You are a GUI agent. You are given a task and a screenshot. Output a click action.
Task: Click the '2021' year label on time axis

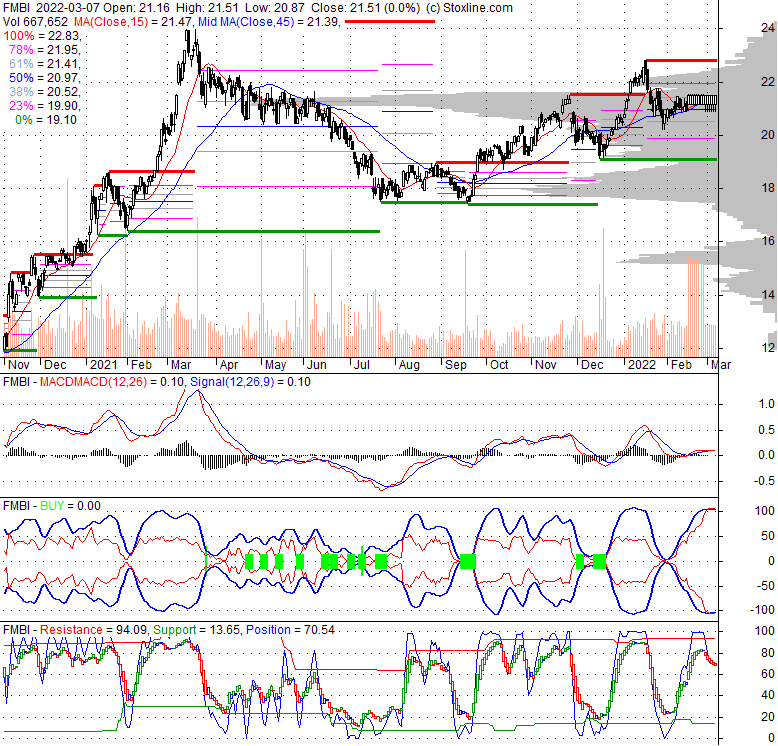(103, 365)
